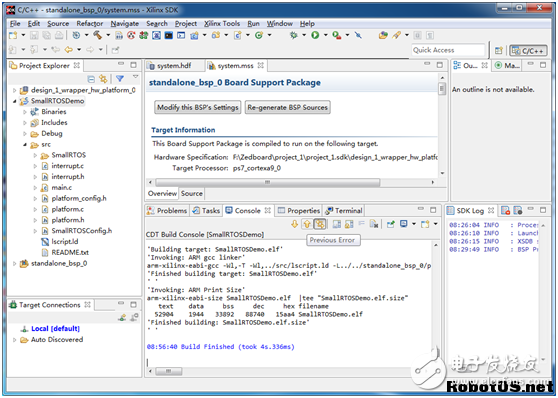Image resolution: width=558 pixels, height=398 pixels.
Task: Close the system.mss editor tab
Action: 260,65
